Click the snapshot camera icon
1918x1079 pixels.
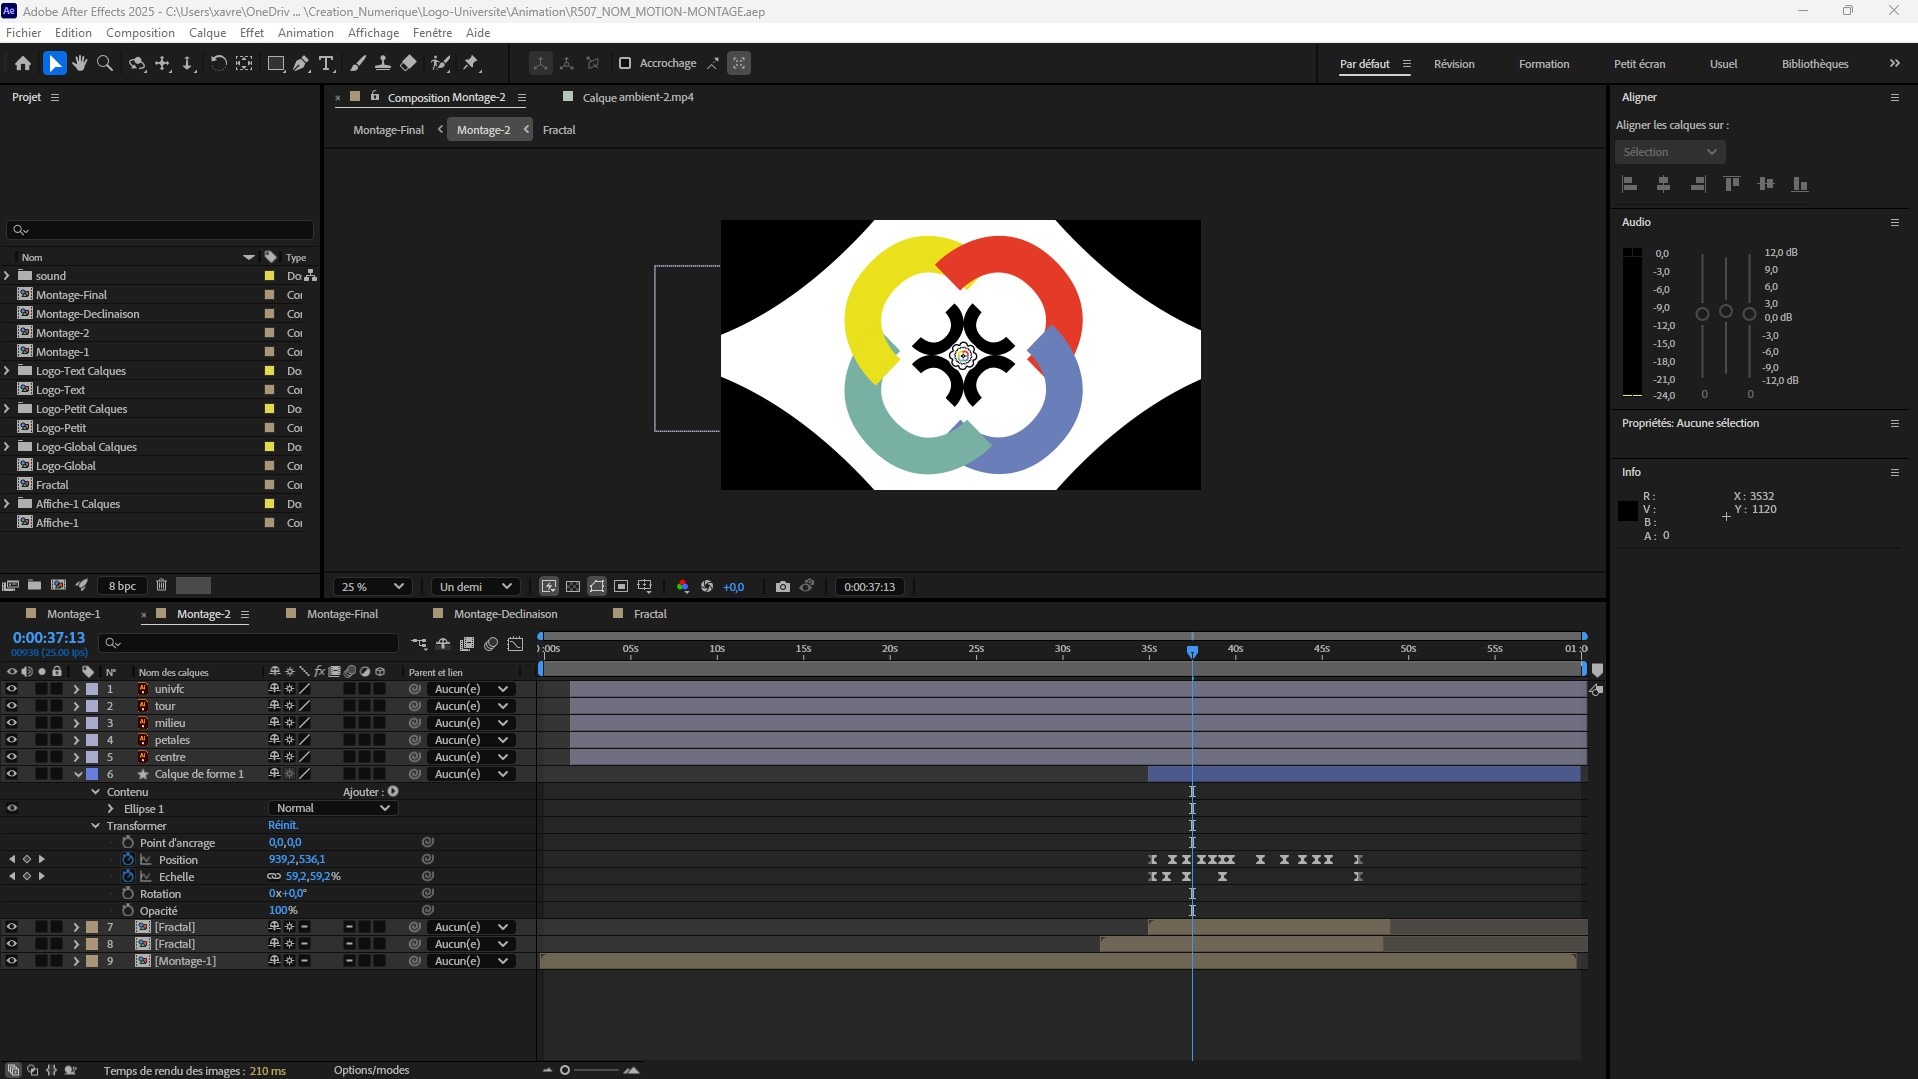click(x=782, y=587)
